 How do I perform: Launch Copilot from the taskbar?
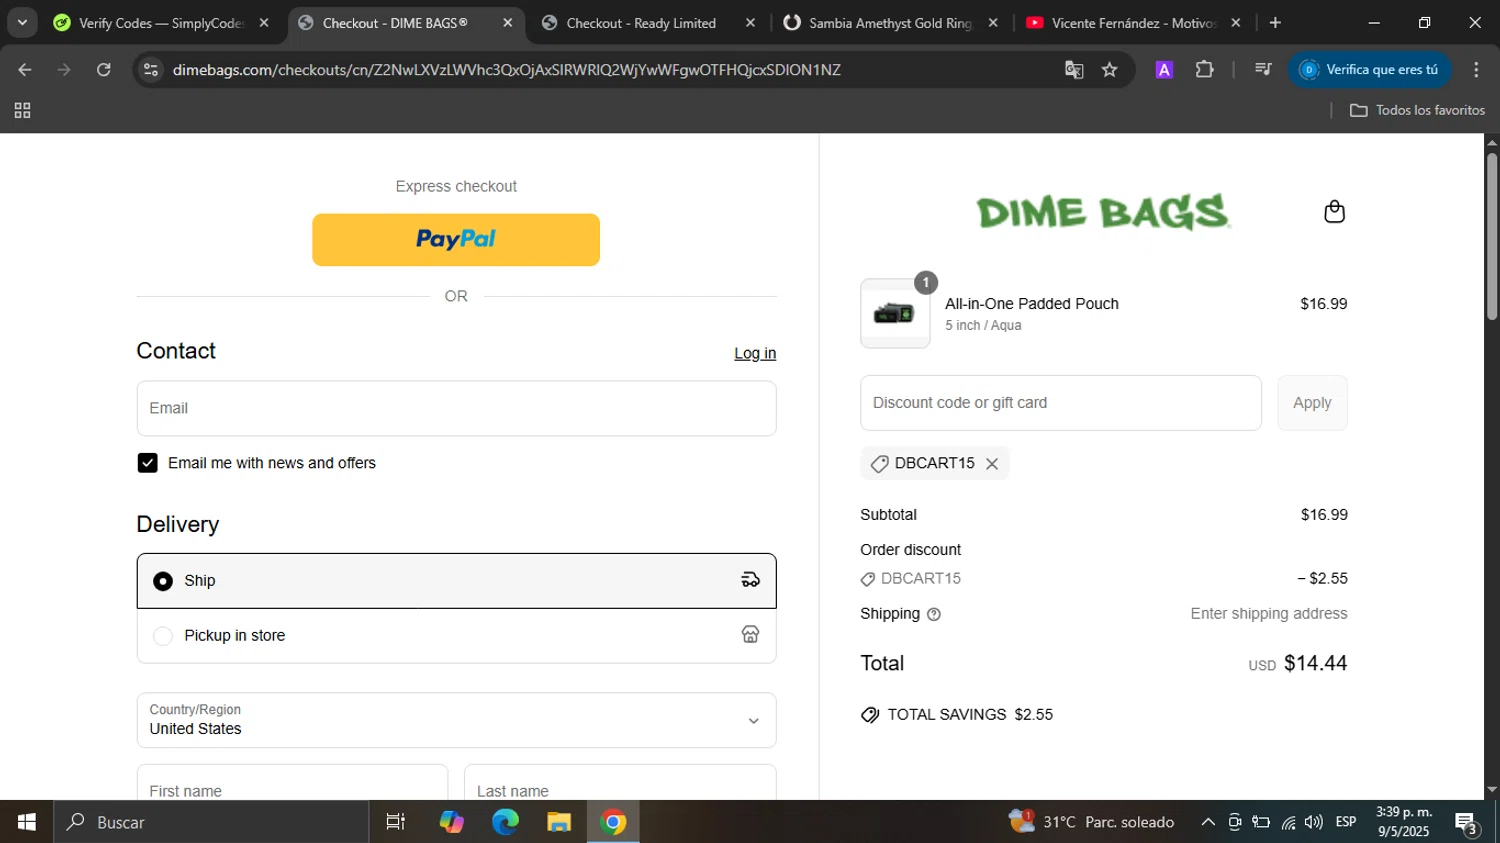pos(451,822)
